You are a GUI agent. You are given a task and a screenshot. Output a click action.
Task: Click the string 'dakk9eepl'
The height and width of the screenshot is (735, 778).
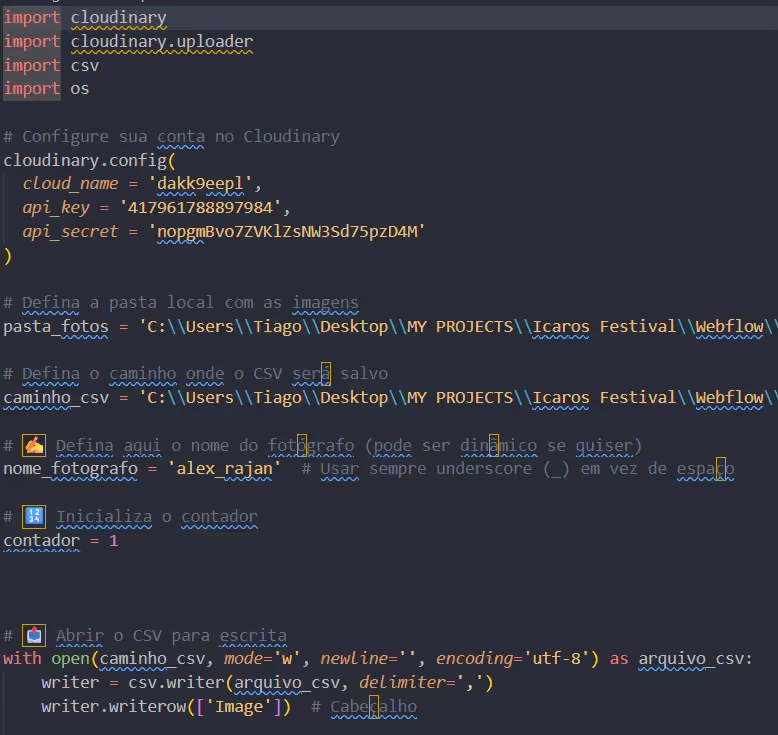(200, 184)
